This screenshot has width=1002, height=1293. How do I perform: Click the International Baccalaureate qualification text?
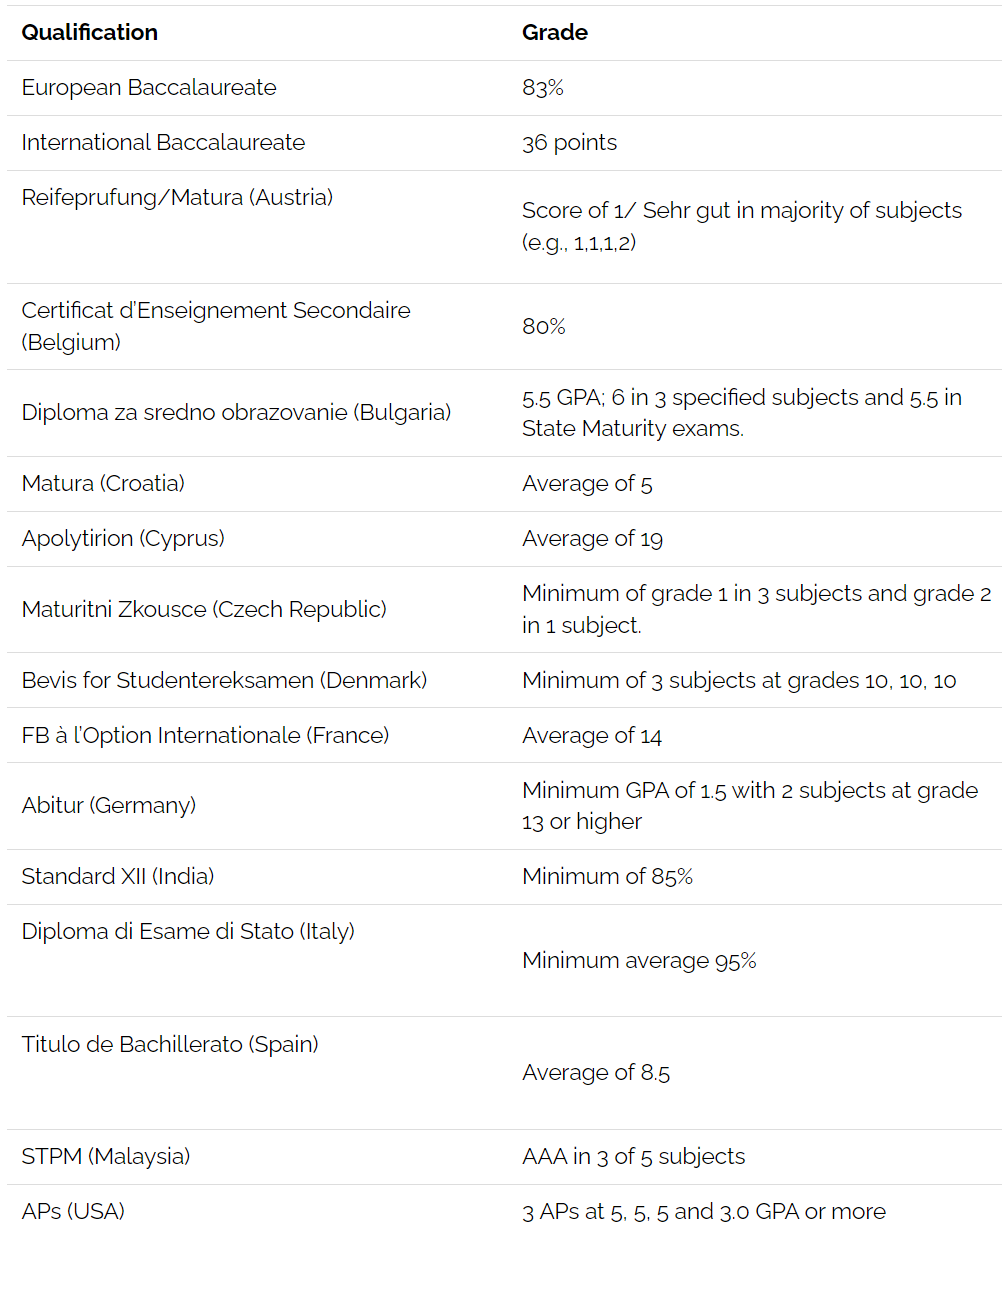click(163, 143)
